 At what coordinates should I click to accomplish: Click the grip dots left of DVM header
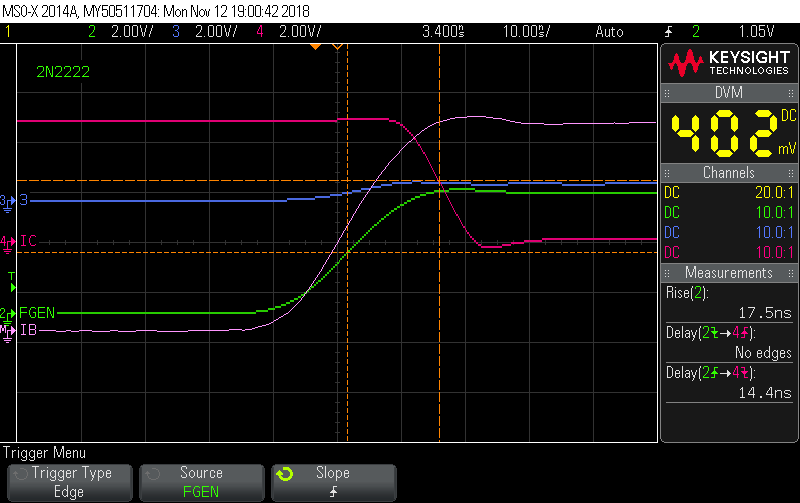point(667,93)
